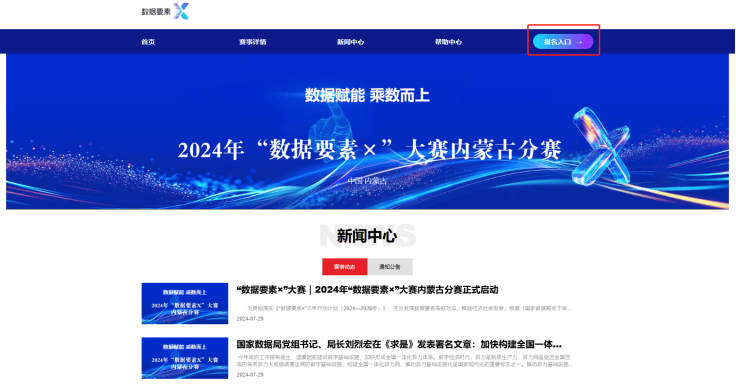This screenshot has width=736, height=385.
Task: Open headline 国家数据局党组书记、局长刘烈宏 article
Action: [x=399, y=345]
